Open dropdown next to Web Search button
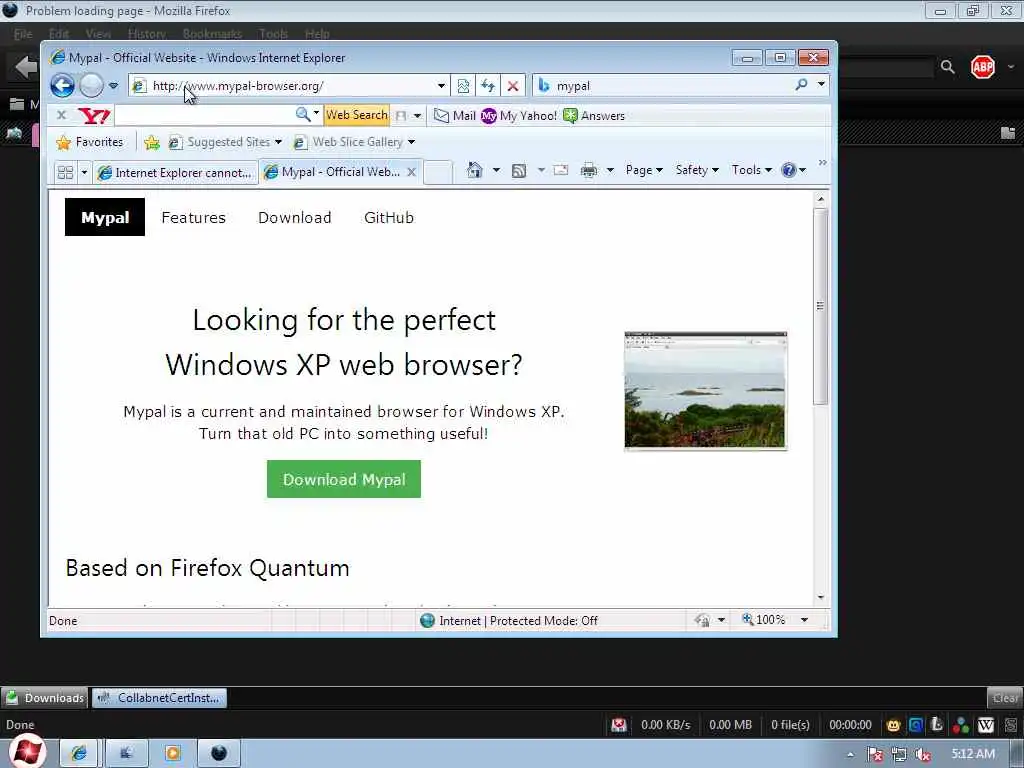 point(417,116)
